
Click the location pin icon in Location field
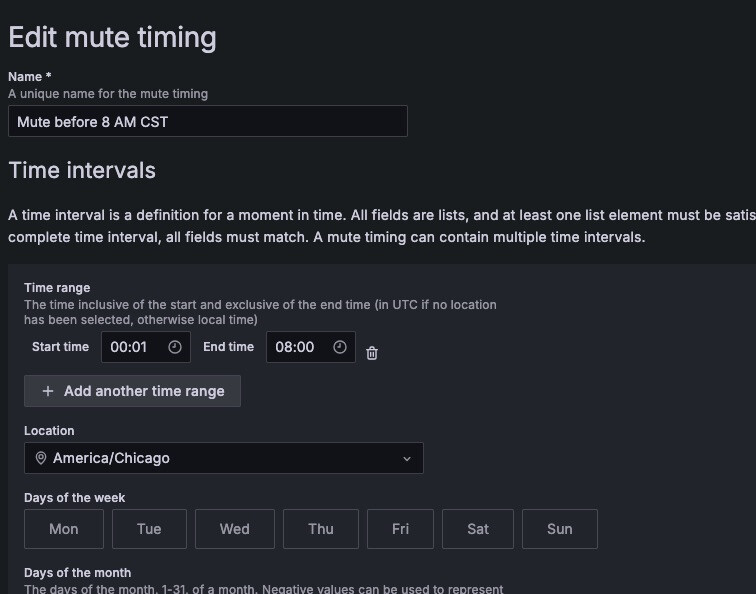tap(41, 458)
